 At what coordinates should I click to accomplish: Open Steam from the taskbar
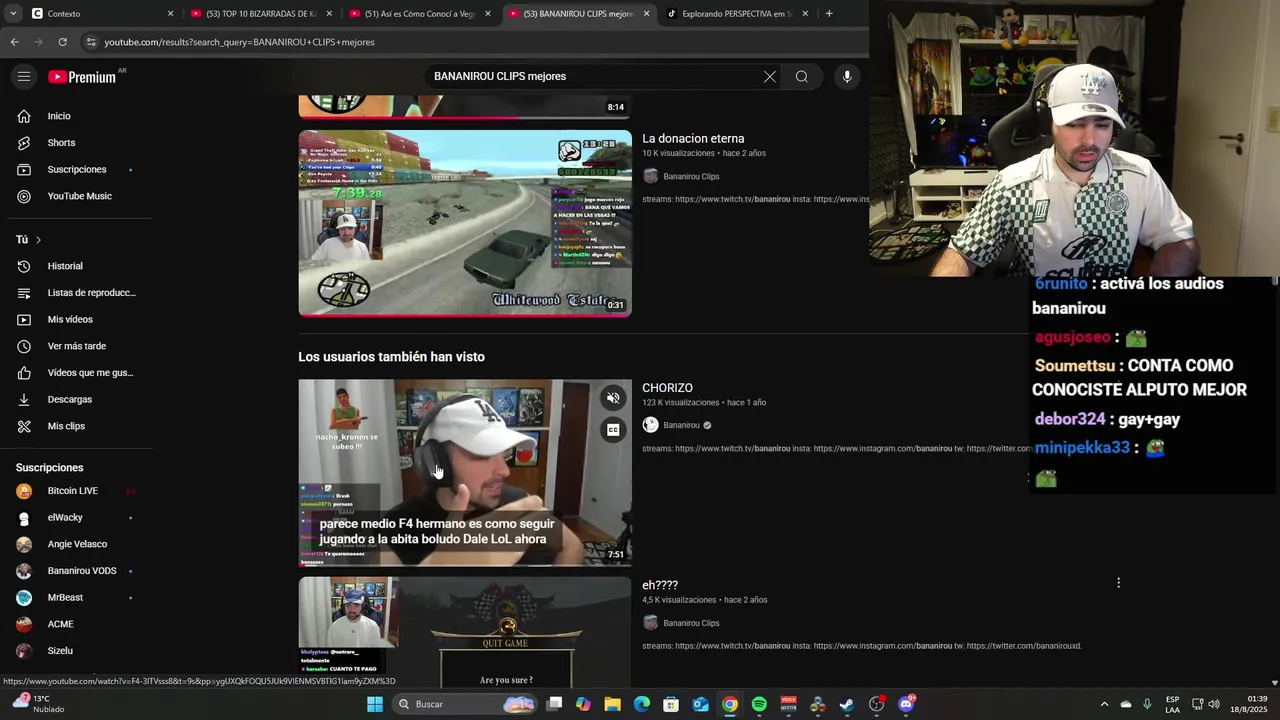(847, 704)
